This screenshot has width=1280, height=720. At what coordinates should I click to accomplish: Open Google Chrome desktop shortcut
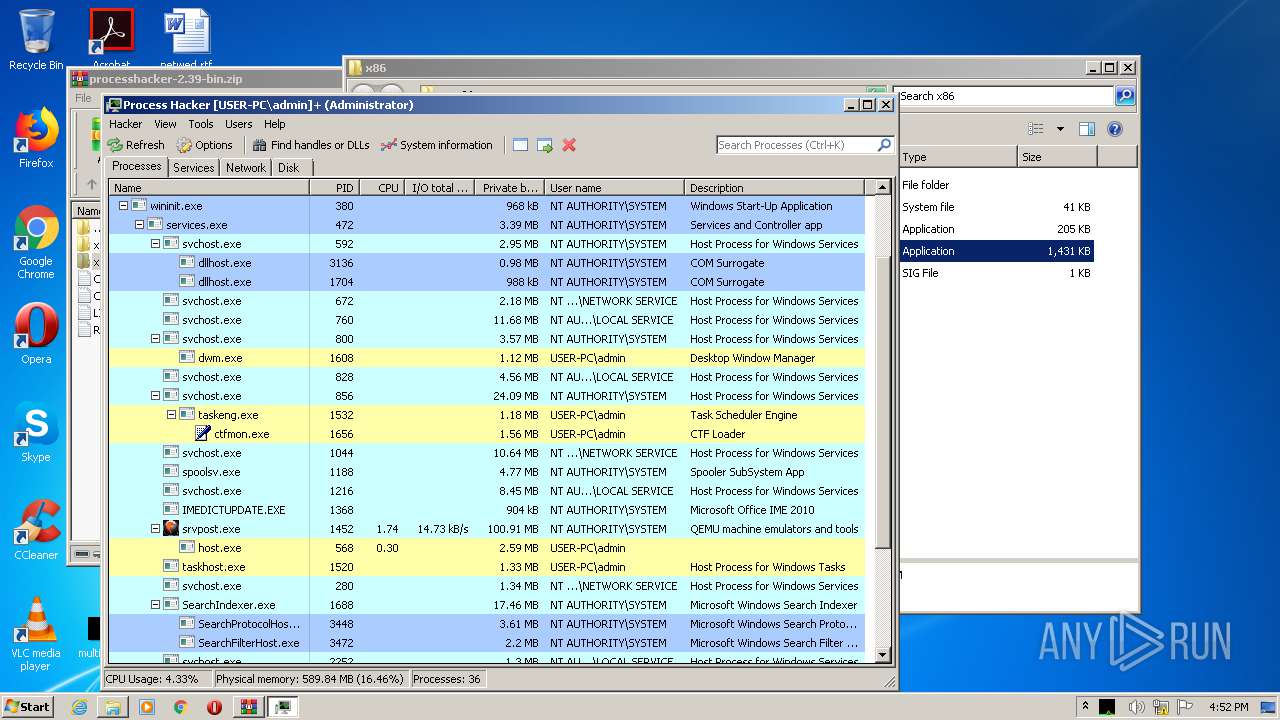pos(36,243)
